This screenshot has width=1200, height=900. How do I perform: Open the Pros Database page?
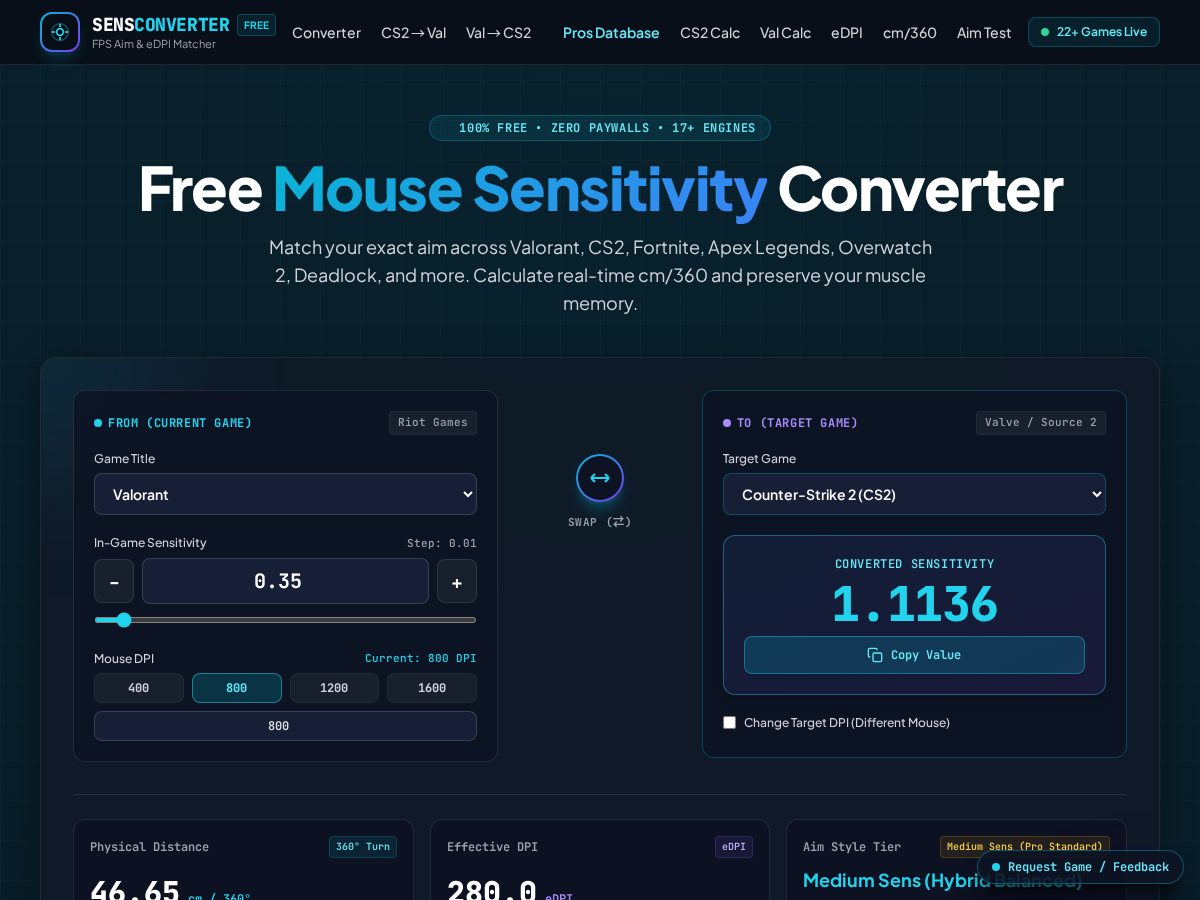click(x=611, y=32)
